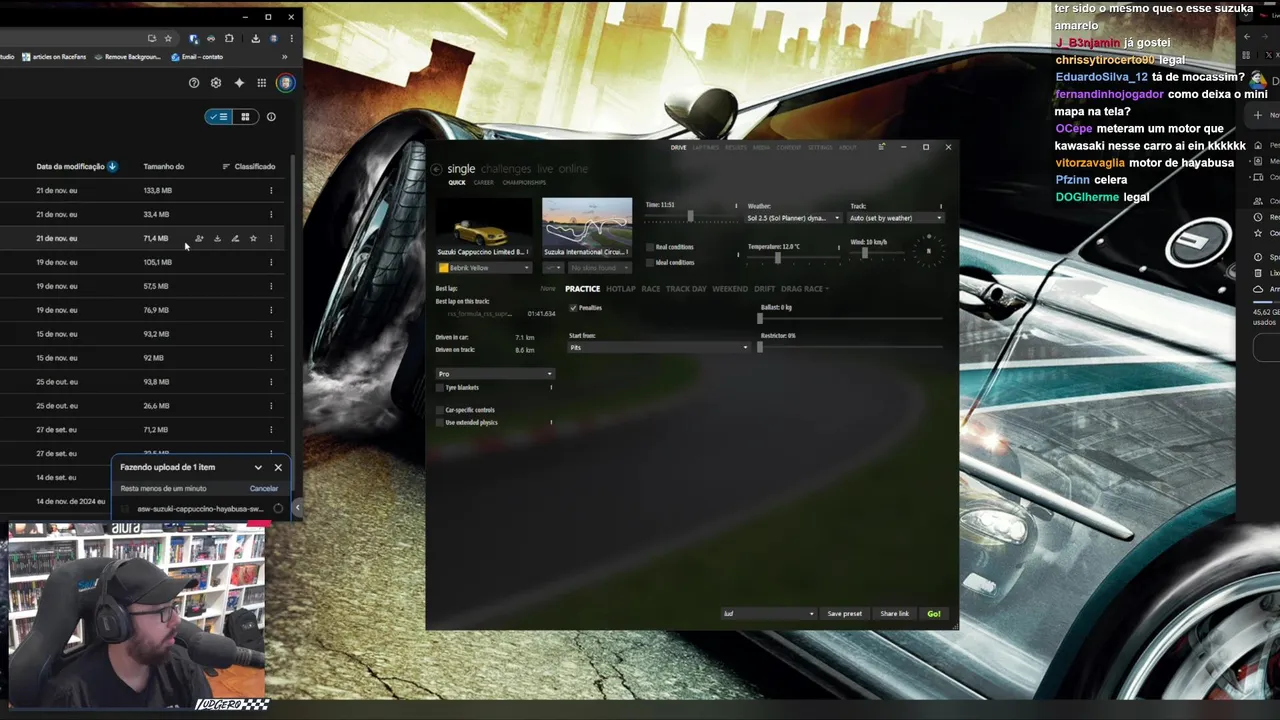Adjust Time 11:51 slider
This screenshot has height=720, width=1280.
coord(690,217)
